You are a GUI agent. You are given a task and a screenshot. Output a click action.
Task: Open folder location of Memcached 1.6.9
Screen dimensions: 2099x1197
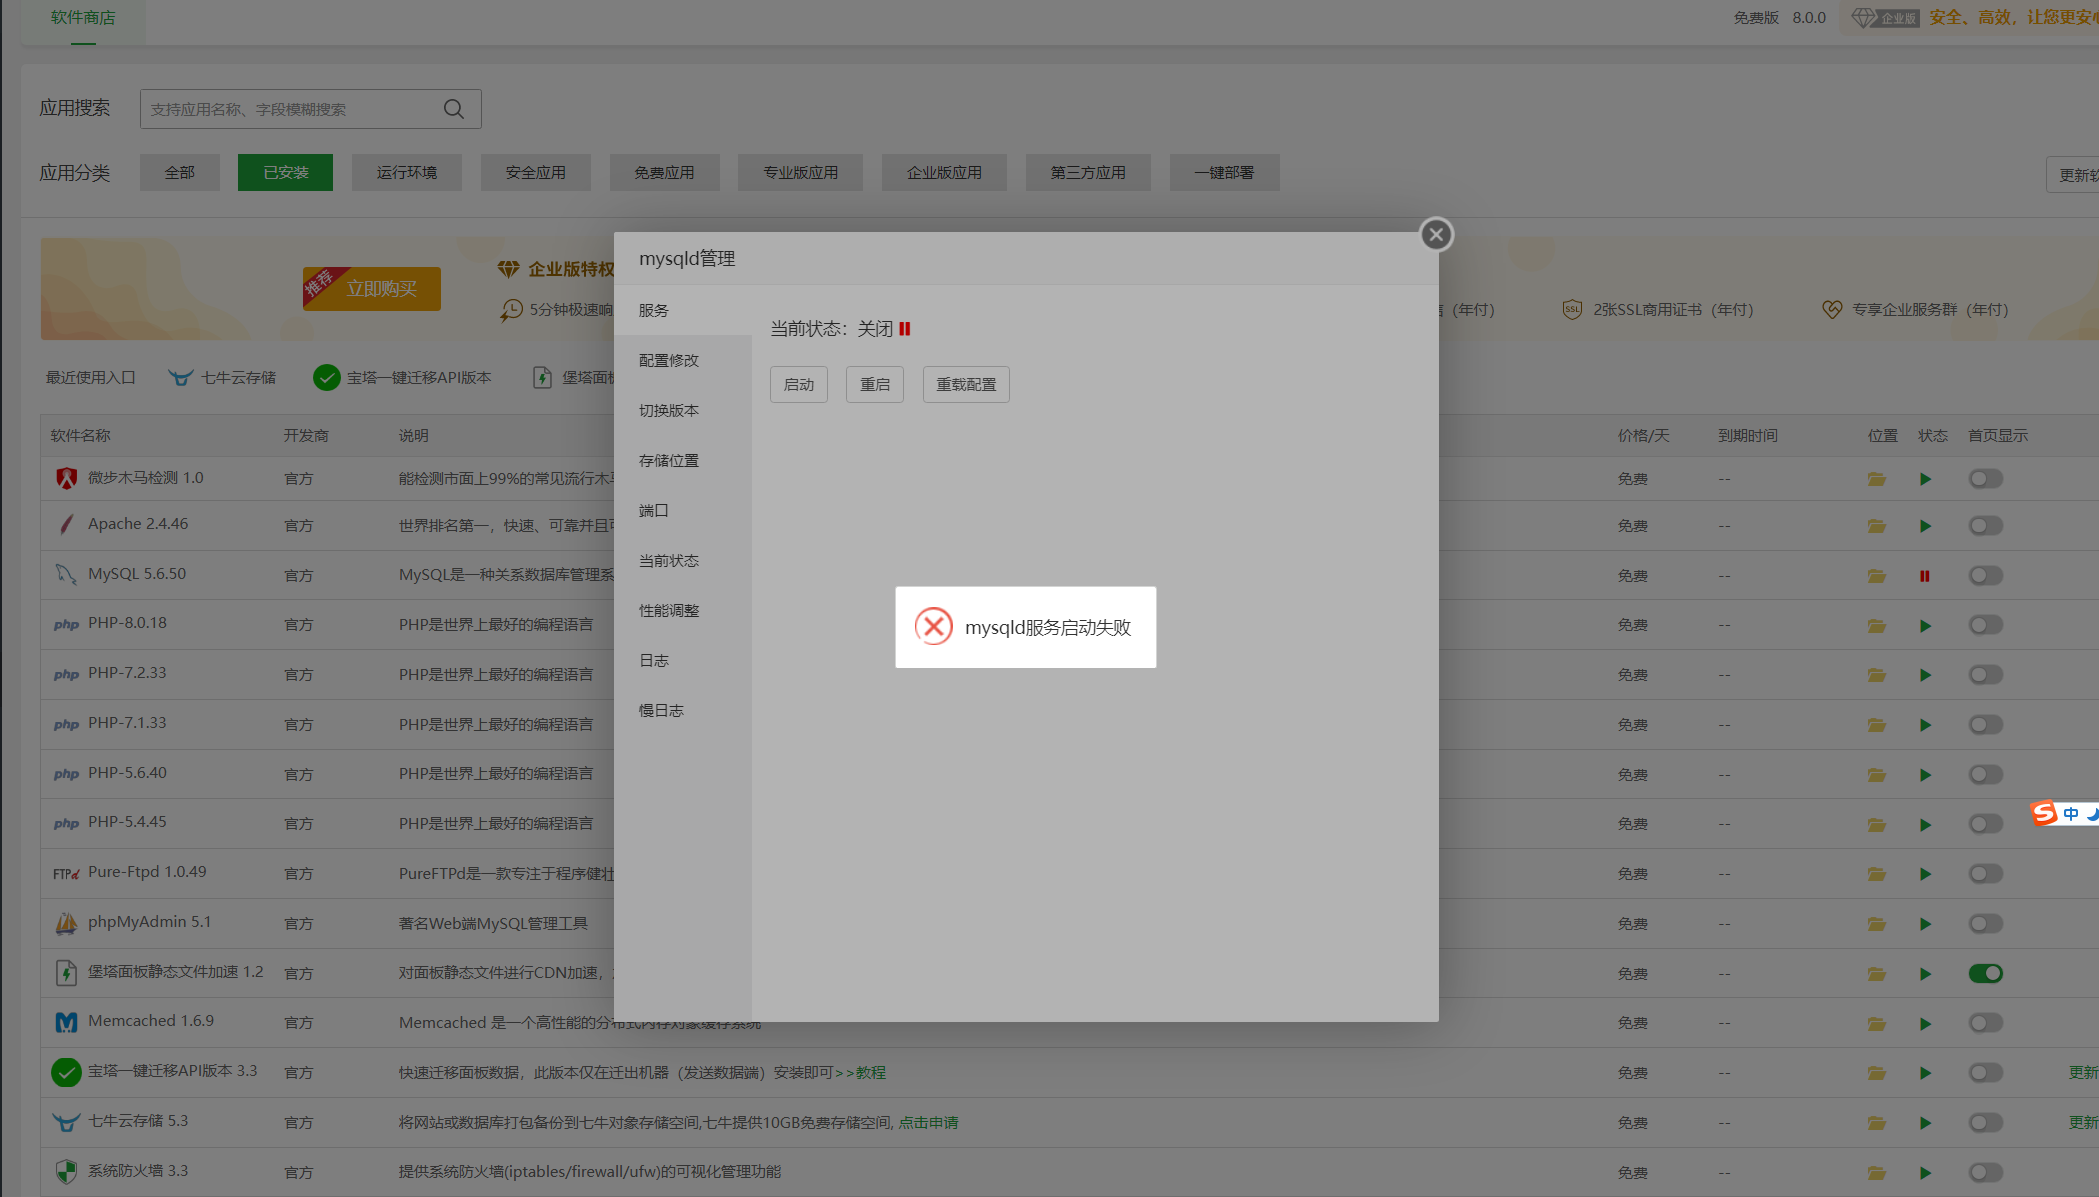1877,1024
